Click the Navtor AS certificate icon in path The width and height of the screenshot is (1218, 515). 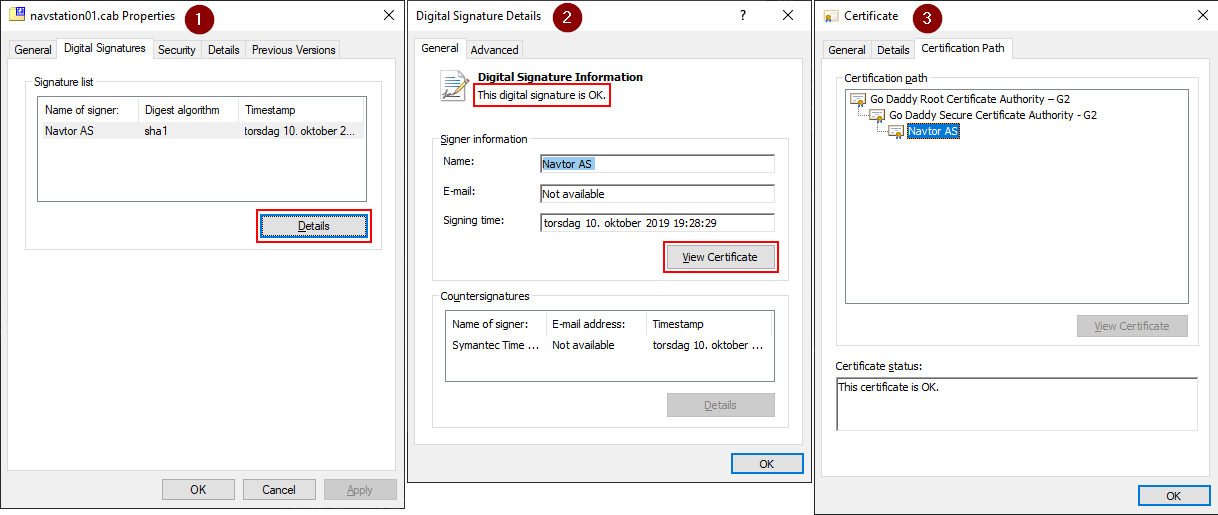coord(896,131)
